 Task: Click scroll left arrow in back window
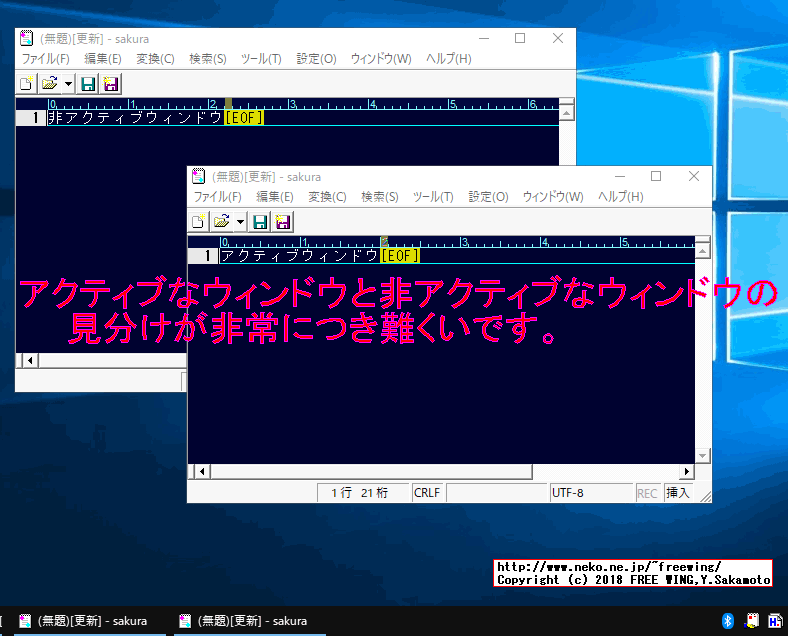pos(31,360)
